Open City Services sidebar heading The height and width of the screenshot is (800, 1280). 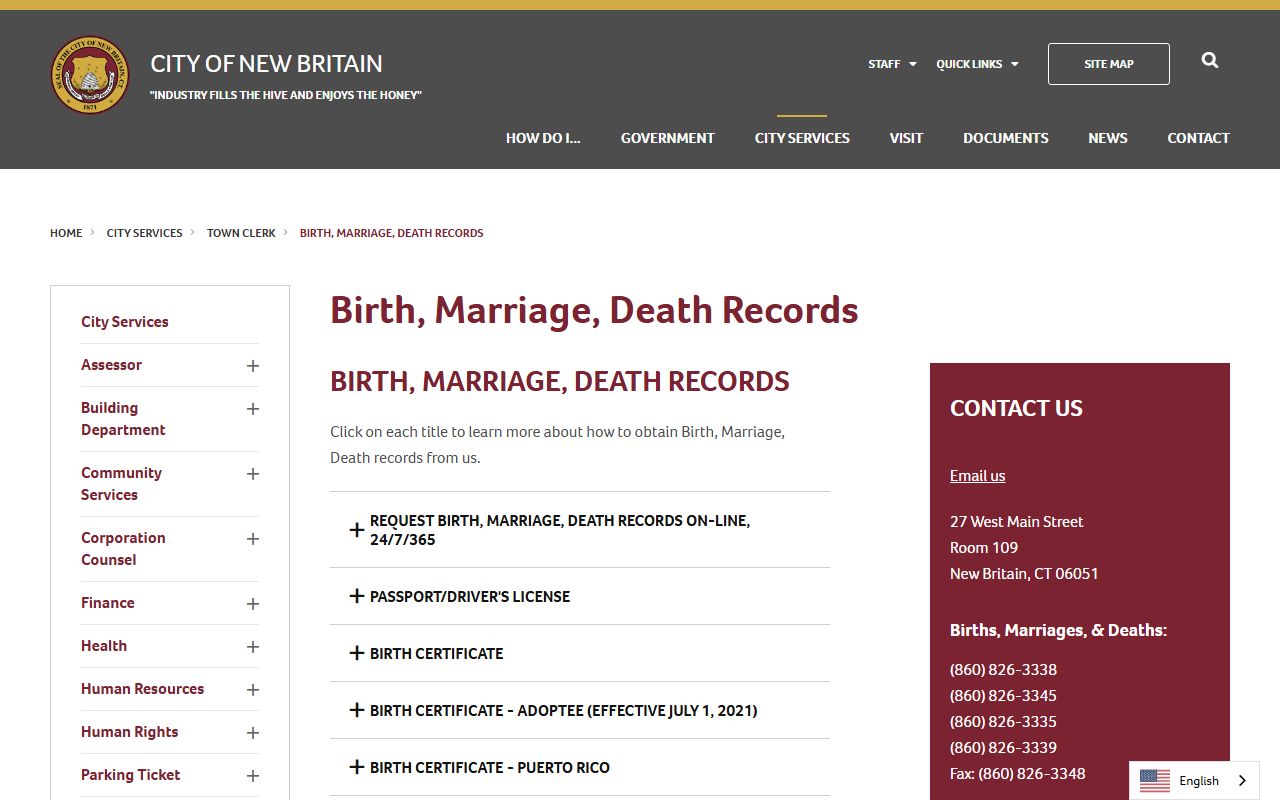coord(125,322)
